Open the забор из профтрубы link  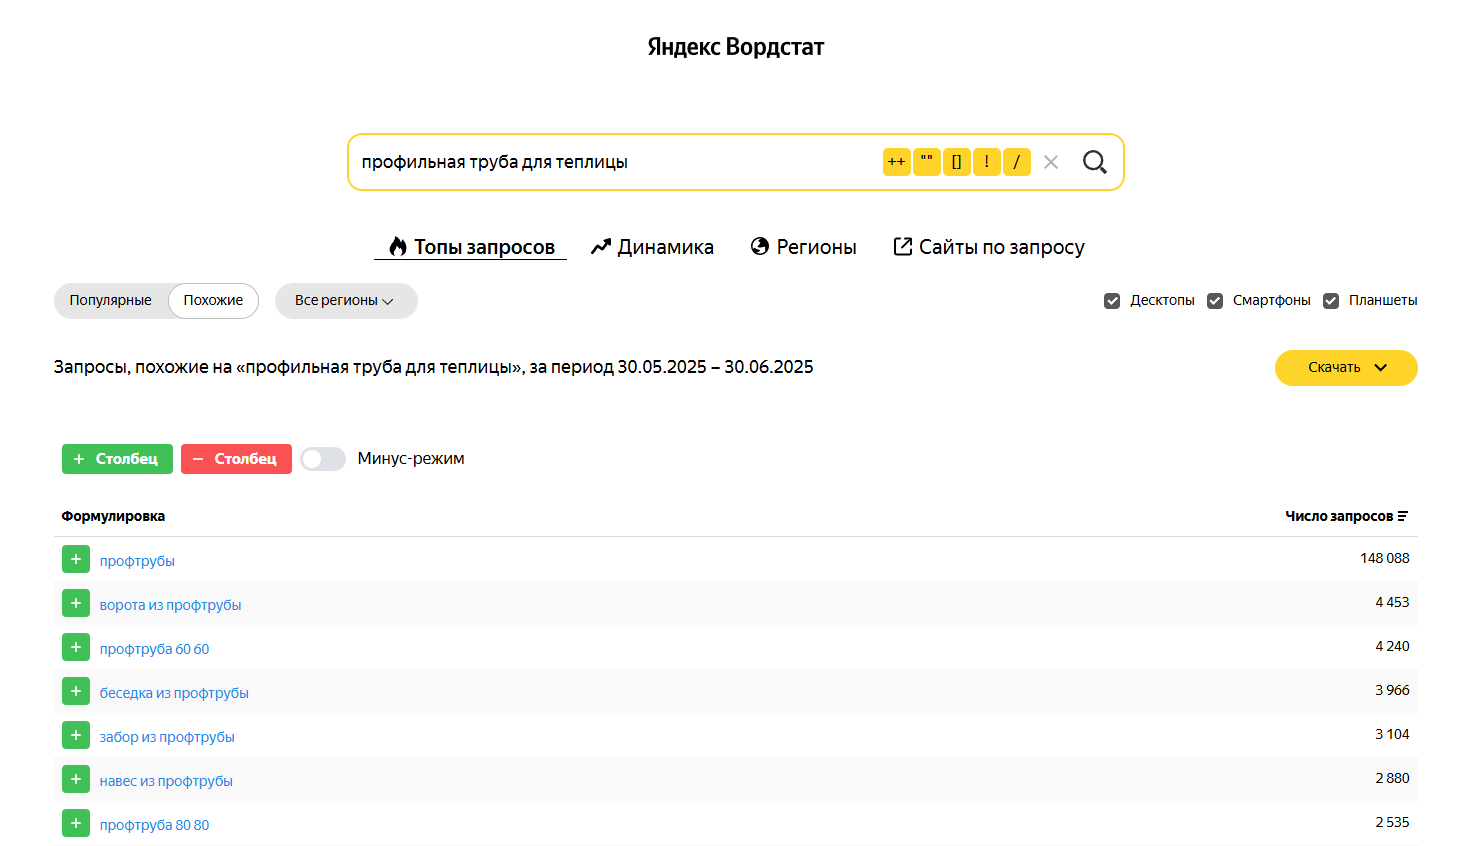[x=167, y=737]
